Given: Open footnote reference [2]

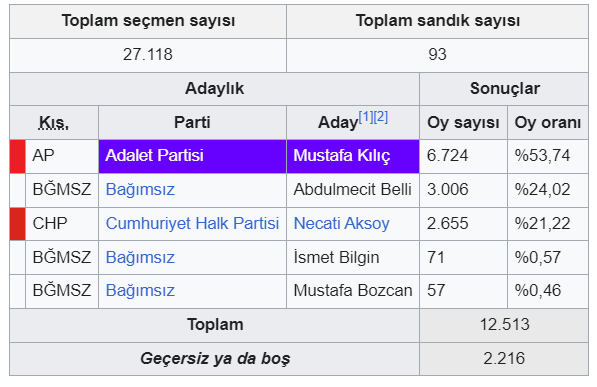Looking at the screenshot, I should click(380, 117).
